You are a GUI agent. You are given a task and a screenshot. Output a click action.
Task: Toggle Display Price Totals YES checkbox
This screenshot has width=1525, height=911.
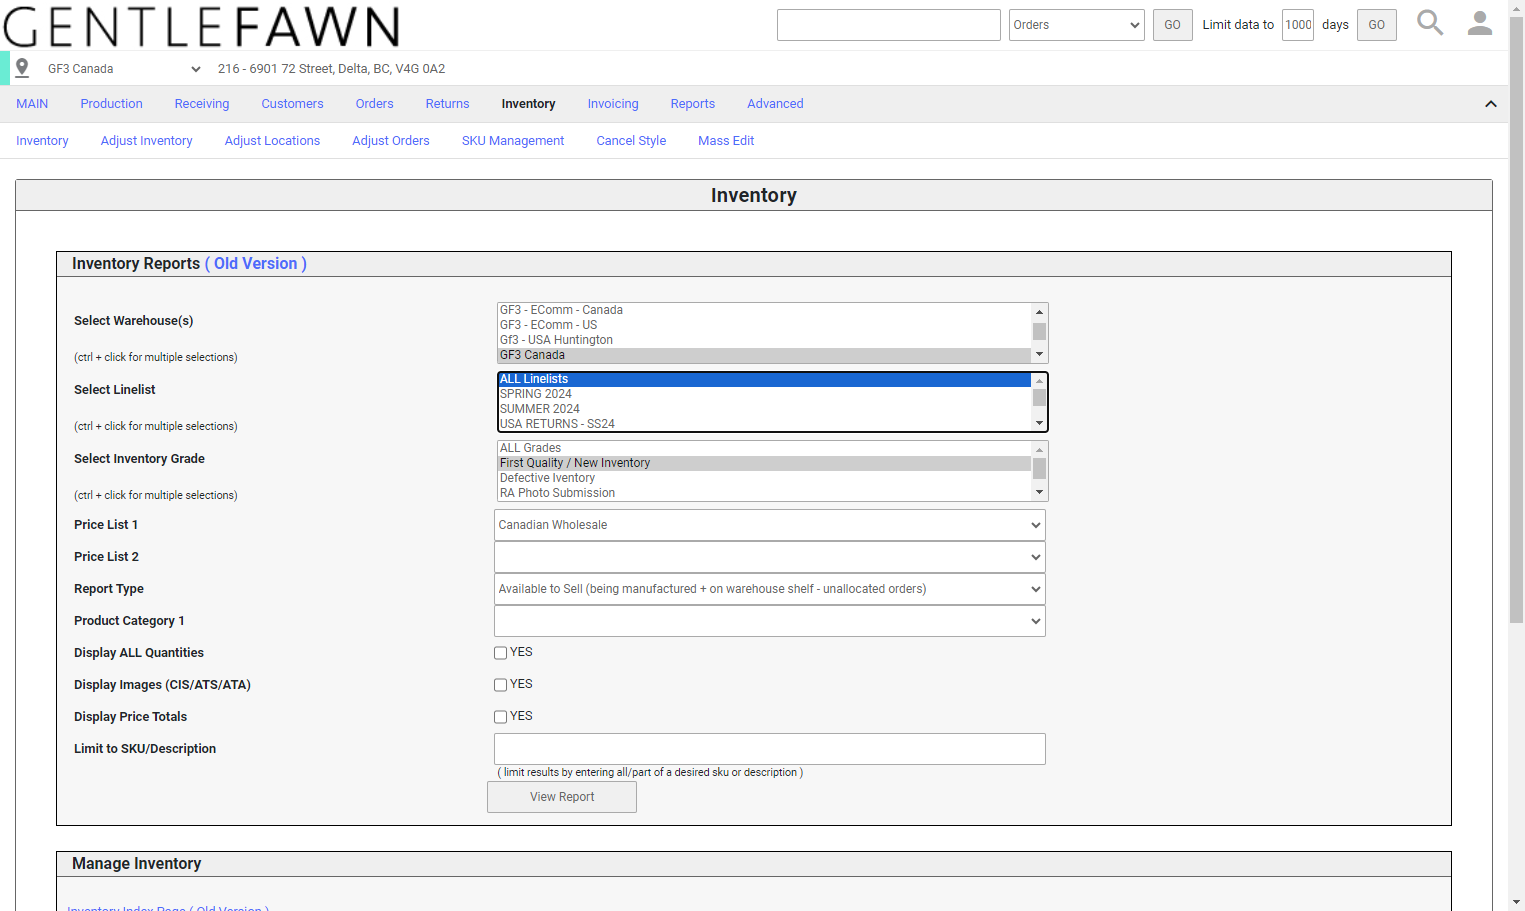500,717
